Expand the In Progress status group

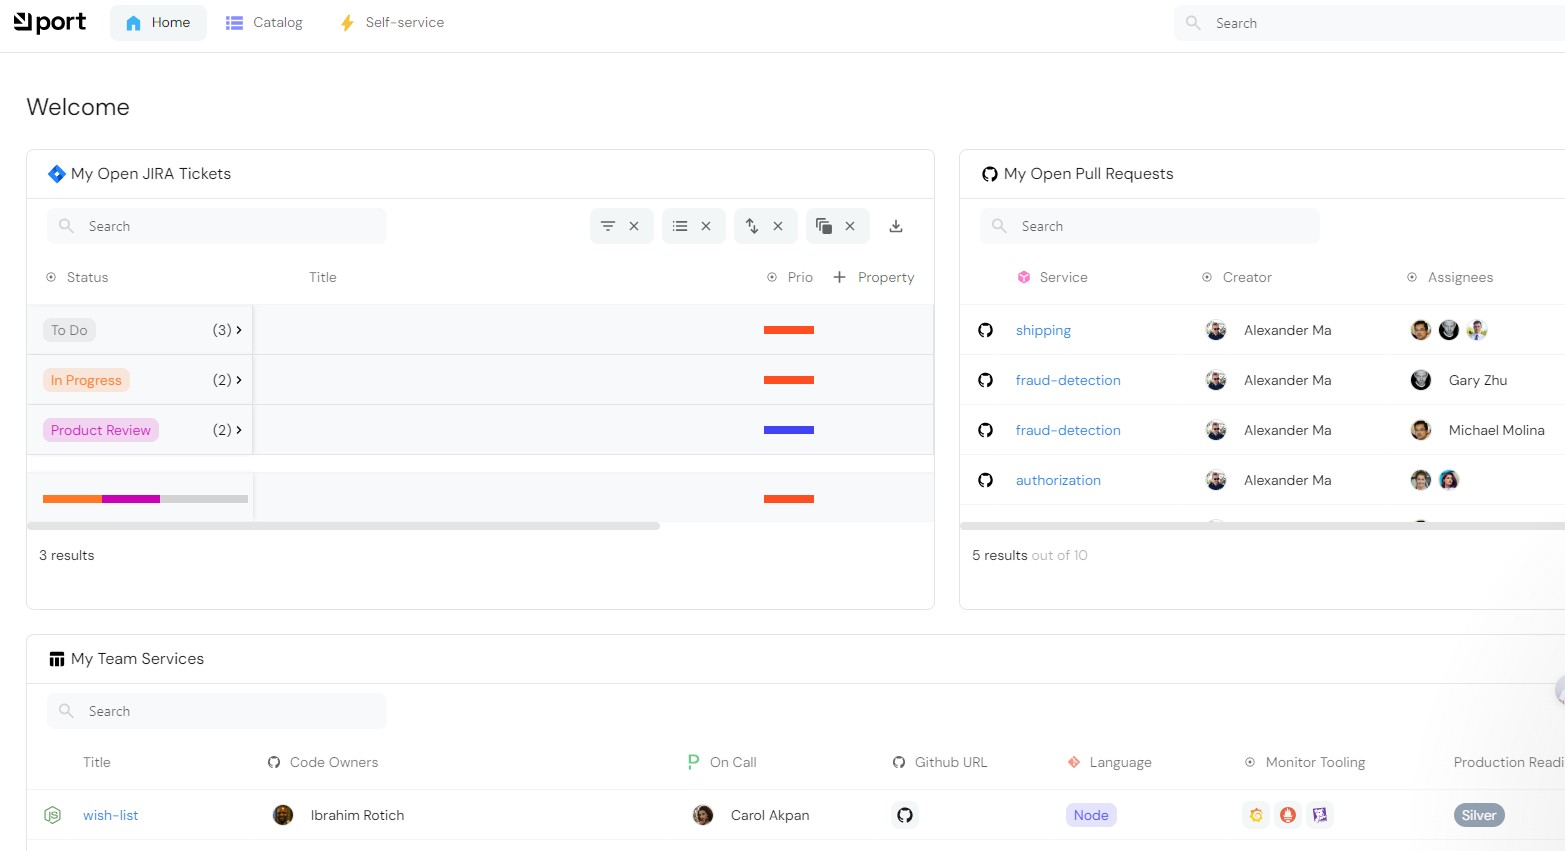click(x=238, y=380)
